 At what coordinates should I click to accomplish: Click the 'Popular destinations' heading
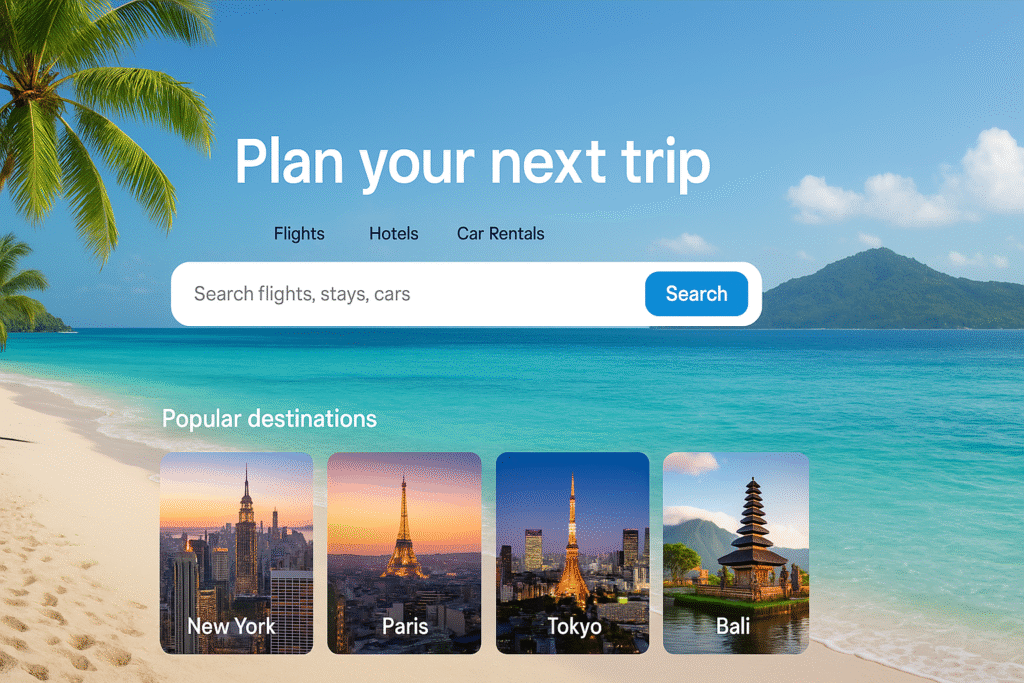(269, 419)
